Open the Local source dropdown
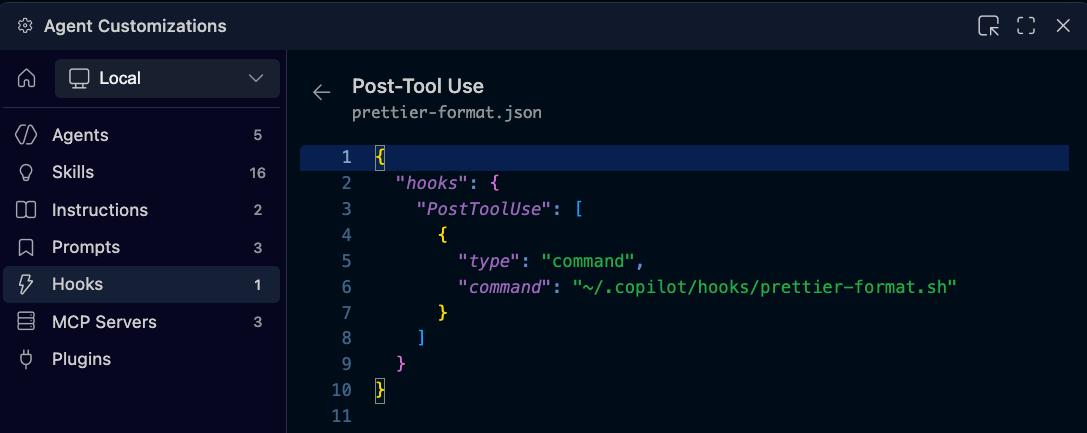 [167, 78]
